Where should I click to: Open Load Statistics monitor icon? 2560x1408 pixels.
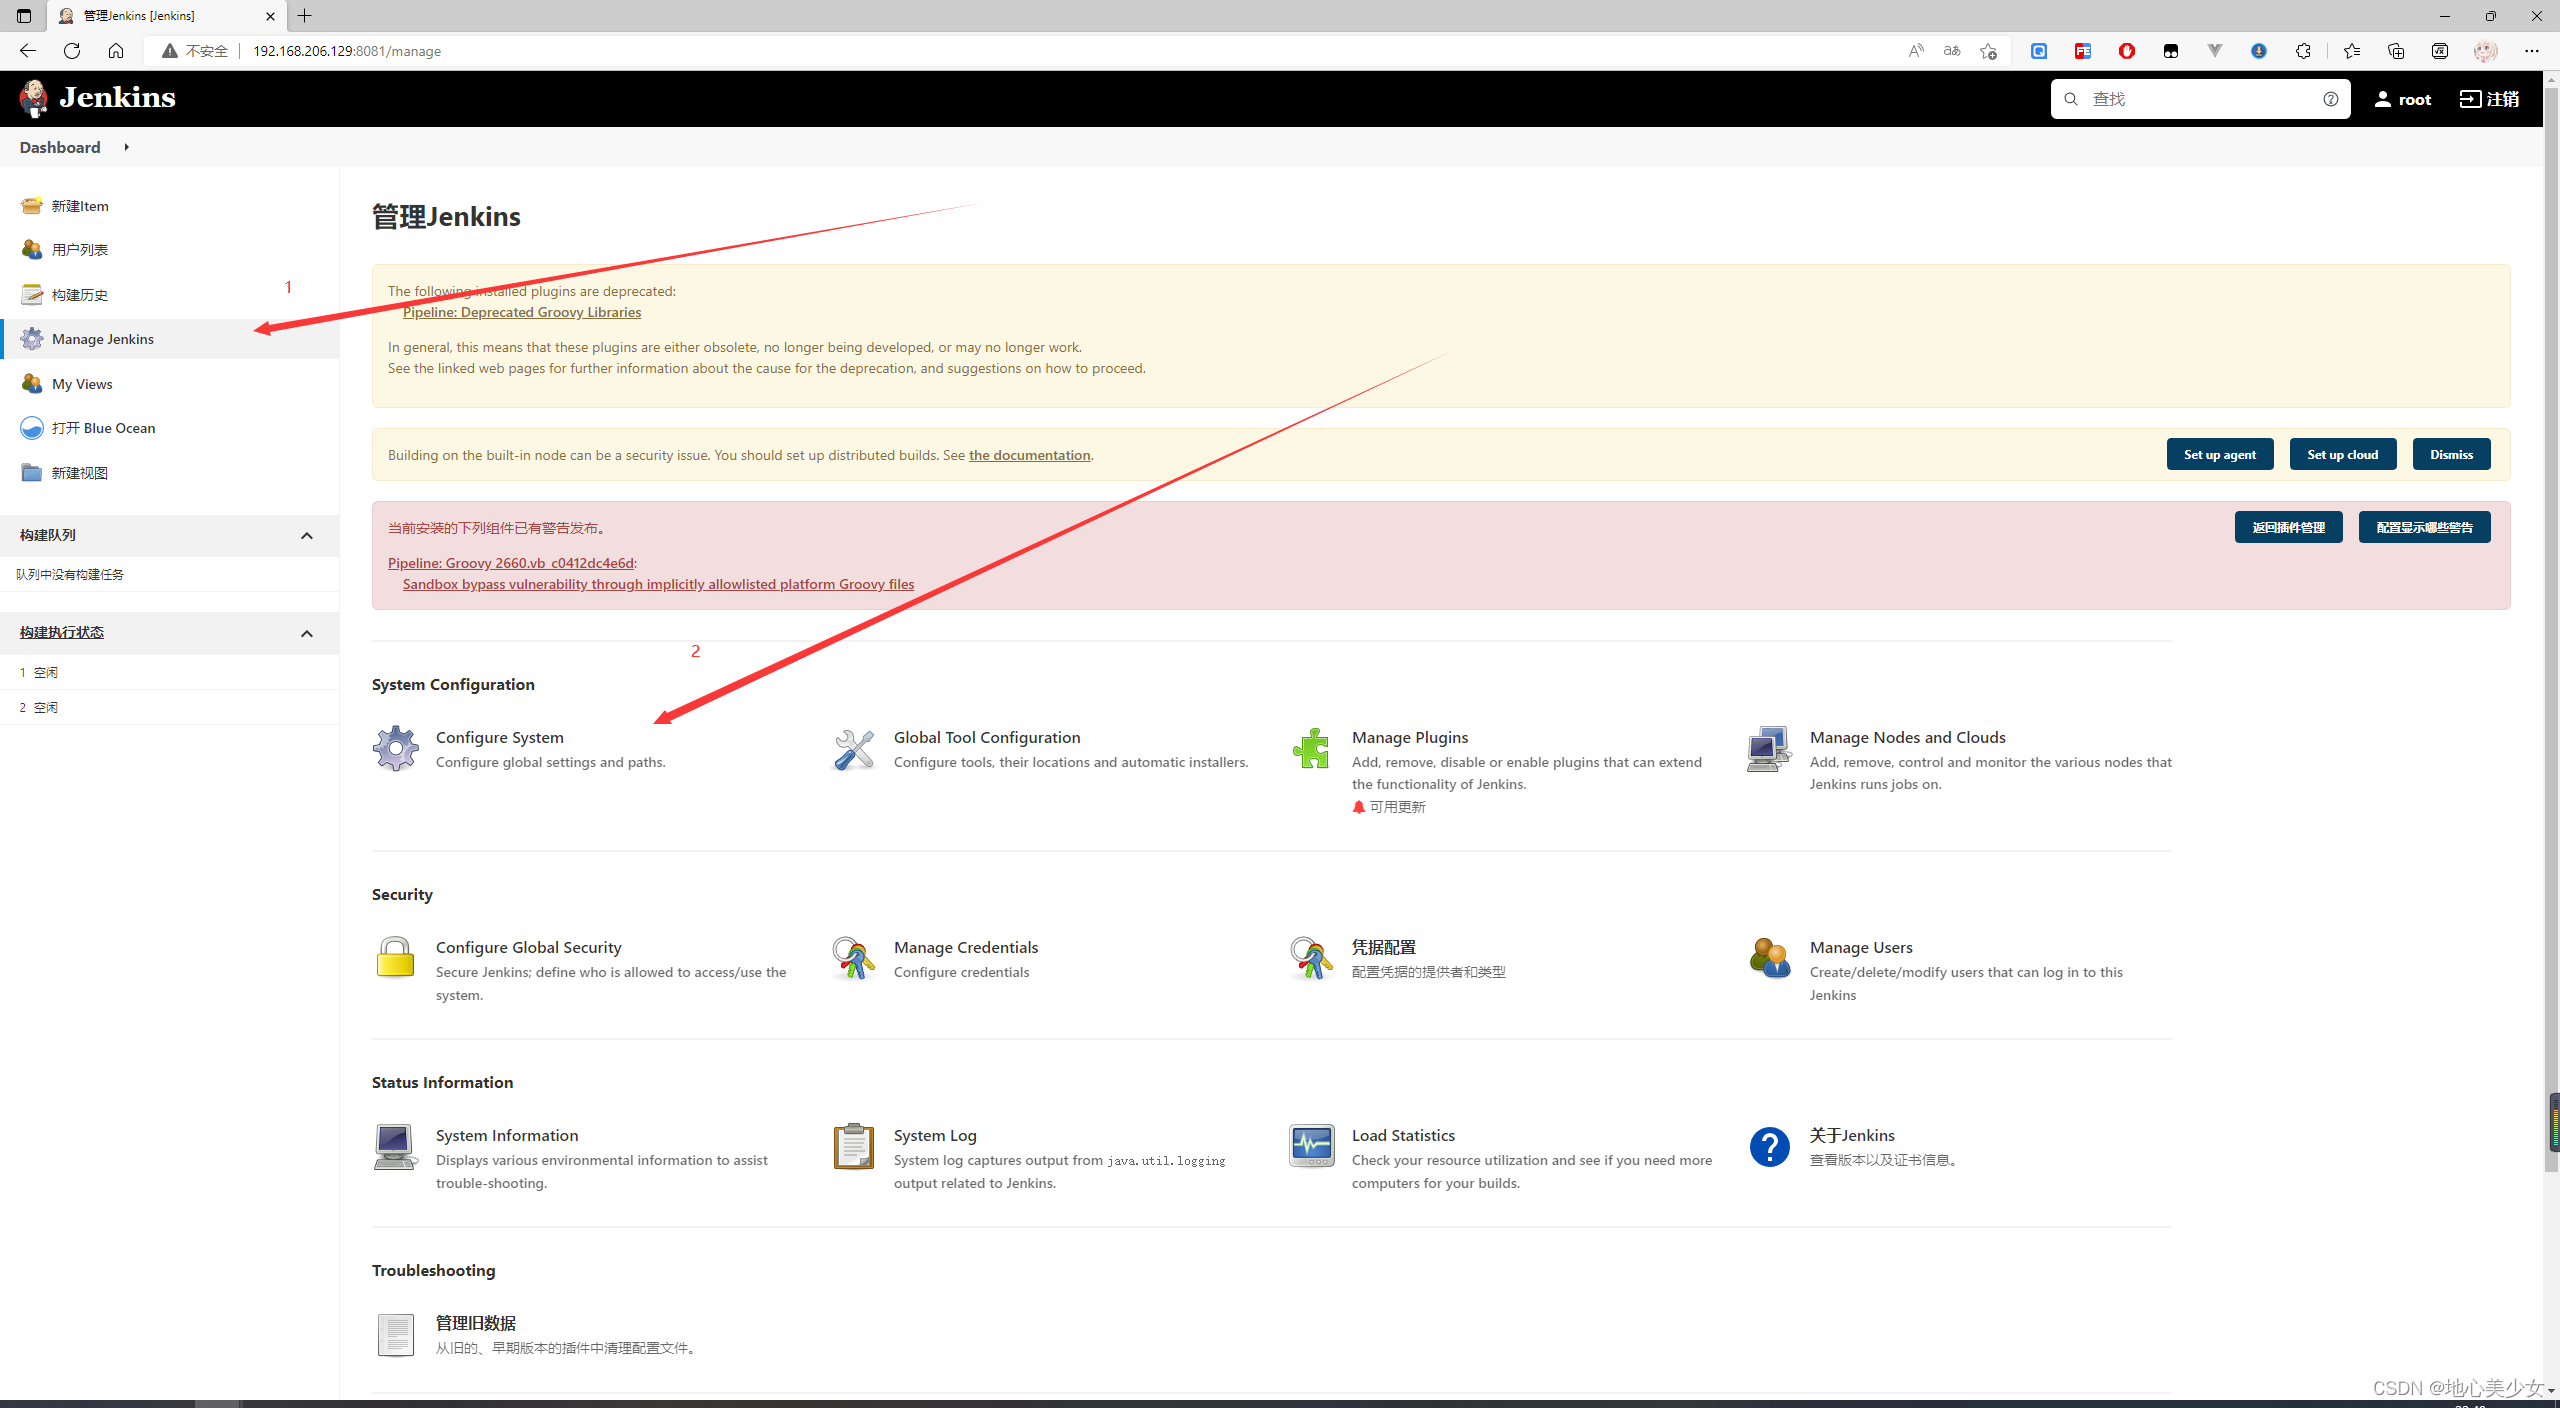1311,1146
